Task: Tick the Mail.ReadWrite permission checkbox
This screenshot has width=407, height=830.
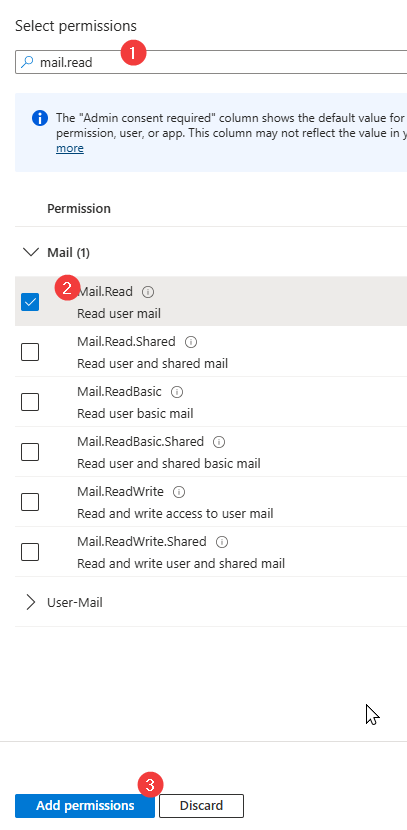Action: click(x=30, y=502)
